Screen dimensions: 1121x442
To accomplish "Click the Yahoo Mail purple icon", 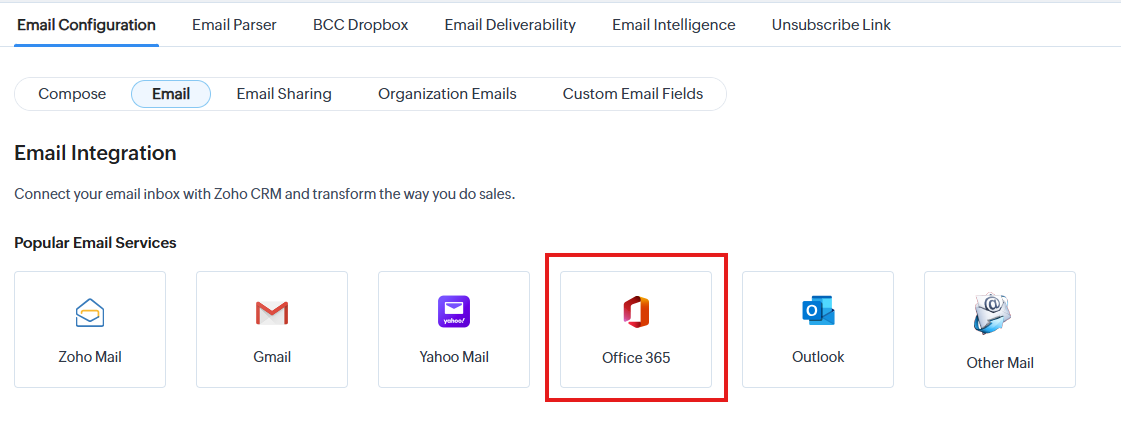I will [454, 312].
